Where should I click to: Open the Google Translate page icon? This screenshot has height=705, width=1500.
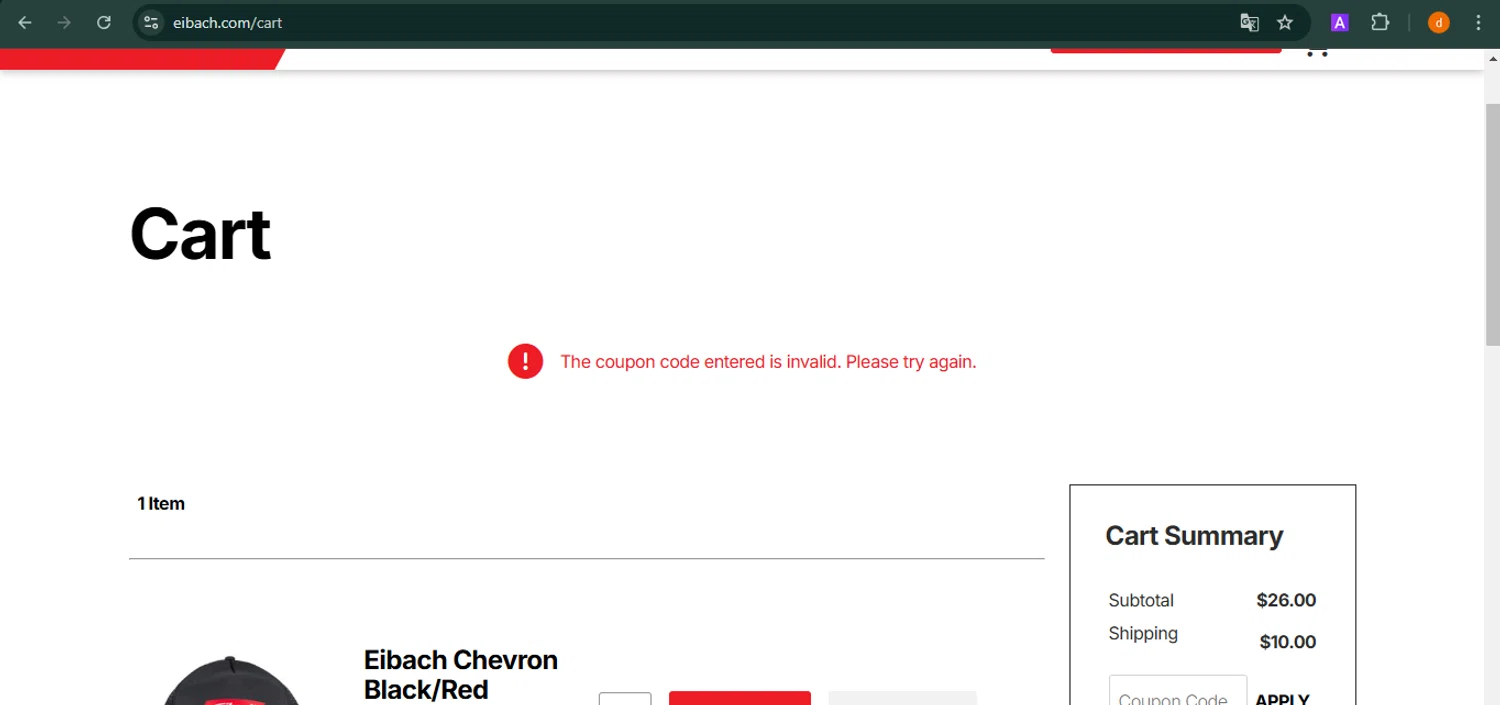1249,22
